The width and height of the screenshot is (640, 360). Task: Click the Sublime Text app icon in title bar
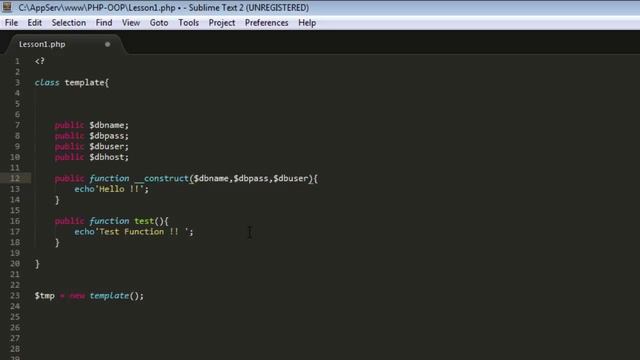(7, 7)
